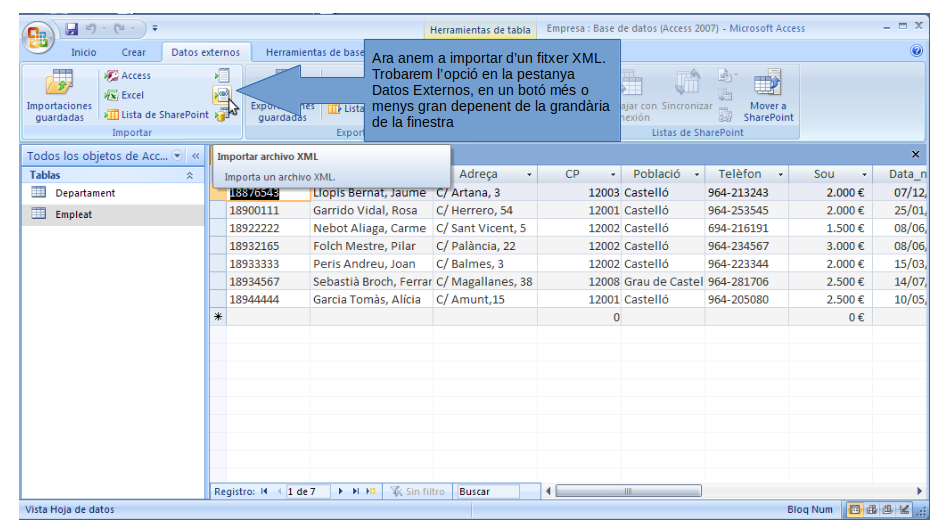Redo the last action
This screenshot has width=943, height=530.
click(x=119, y=28)
